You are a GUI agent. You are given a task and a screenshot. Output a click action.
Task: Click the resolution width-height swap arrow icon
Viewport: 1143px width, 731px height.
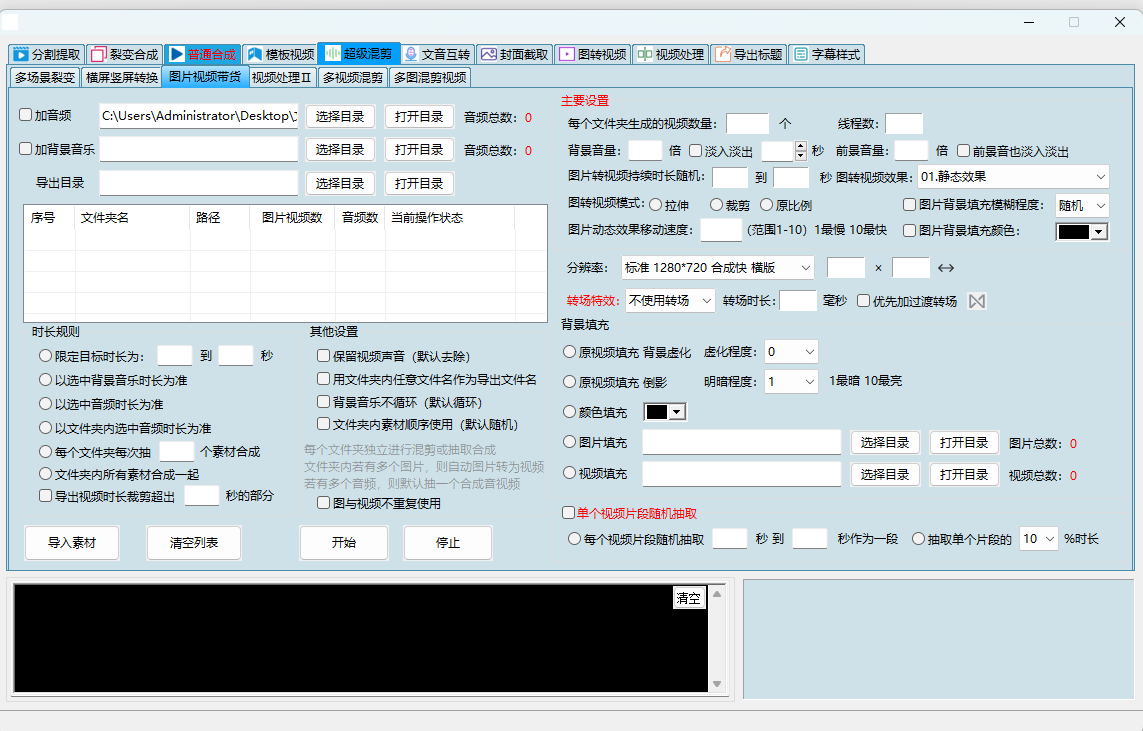(x=946, y=268)
